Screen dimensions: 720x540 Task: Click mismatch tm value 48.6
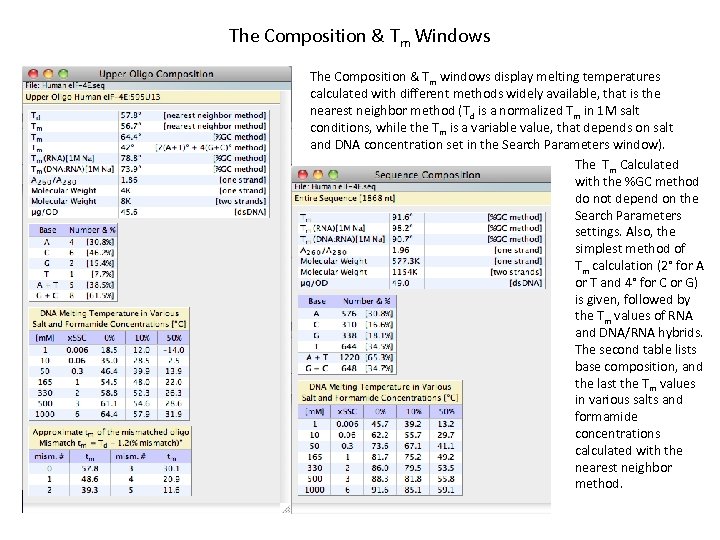[x=90, y=479]
